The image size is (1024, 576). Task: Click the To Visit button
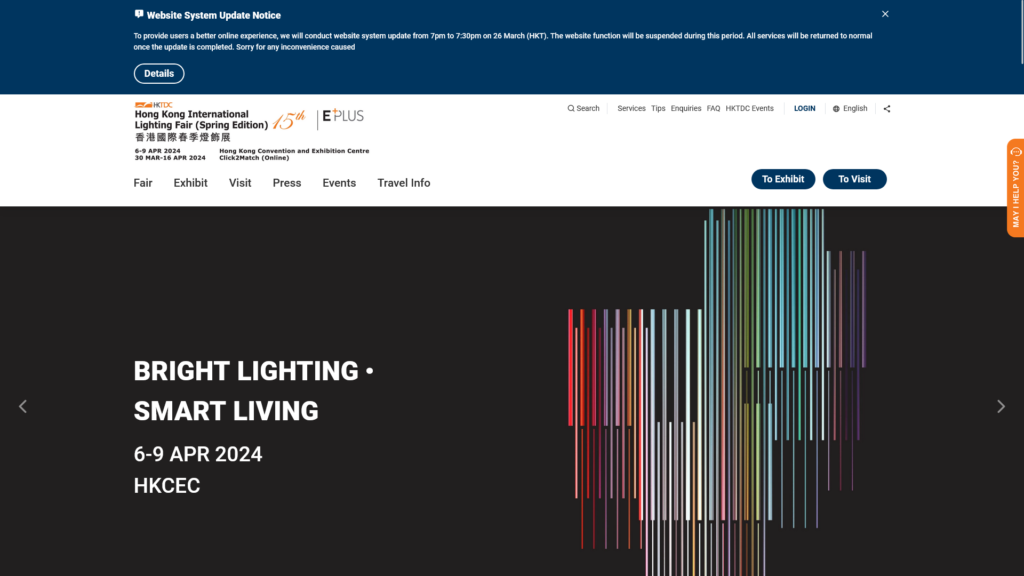coord(854,179)
